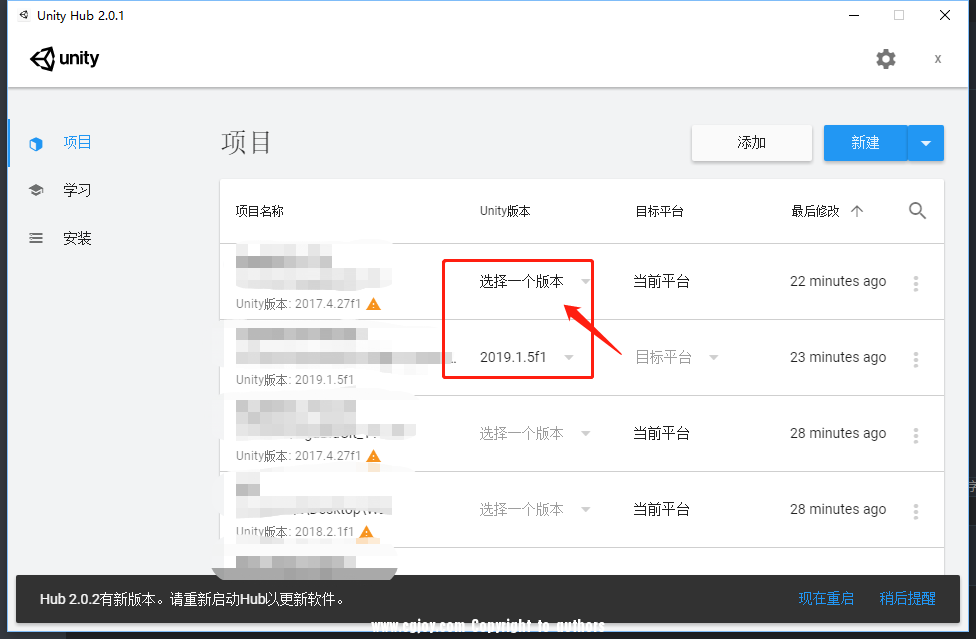Select the 项目 sidebar tab

[x=77, y=142]
